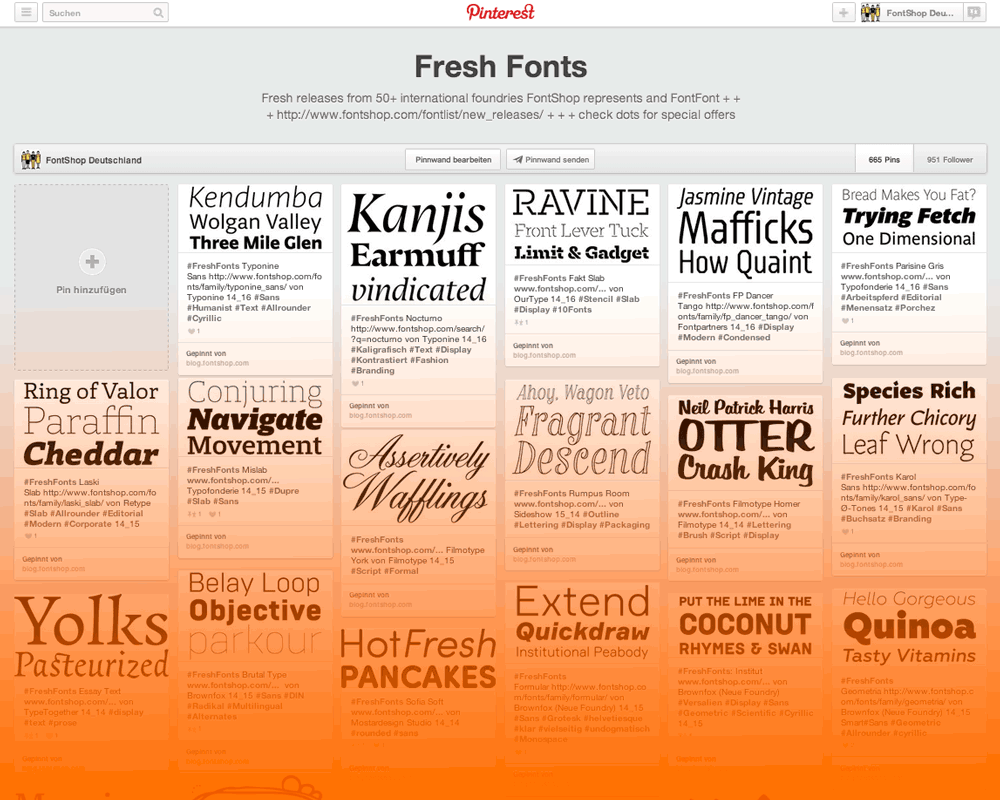Open the Jasmine Vintage Mafficks pin image
This screenshot has width=1000, height=800.
coord(745,233)
